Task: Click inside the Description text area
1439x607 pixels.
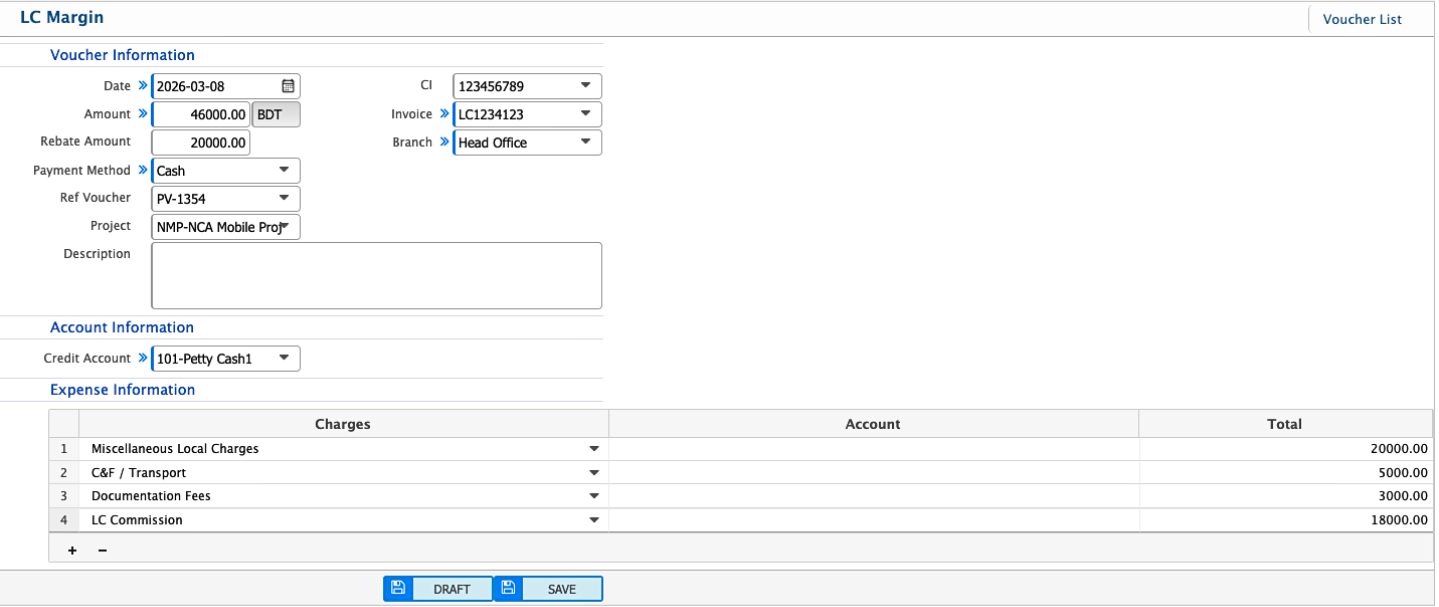Action: click(376, 275)
